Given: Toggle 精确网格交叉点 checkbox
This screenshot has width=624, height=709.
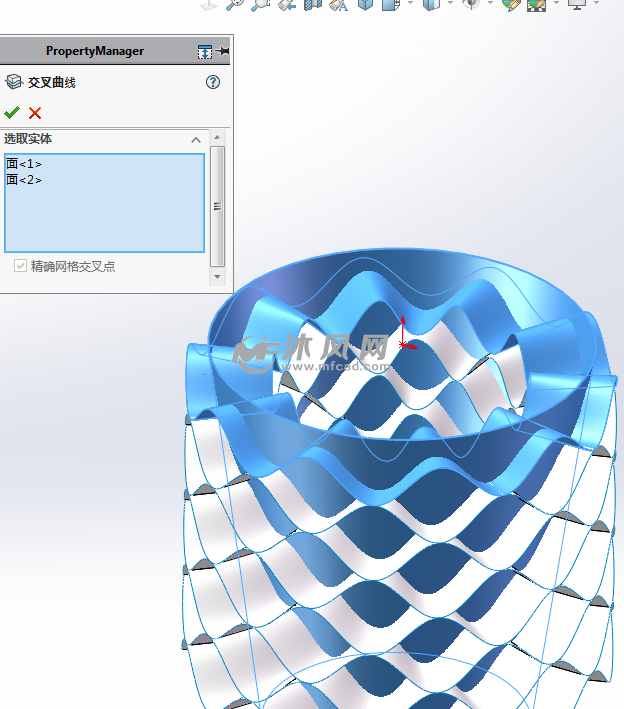Looking at the screenshot, I should click(x=20, y=265).
